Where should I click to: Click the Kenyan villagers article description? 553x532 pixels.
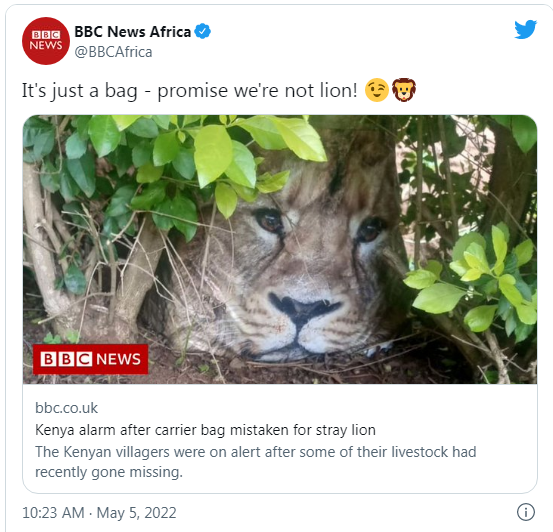(256, 461)
